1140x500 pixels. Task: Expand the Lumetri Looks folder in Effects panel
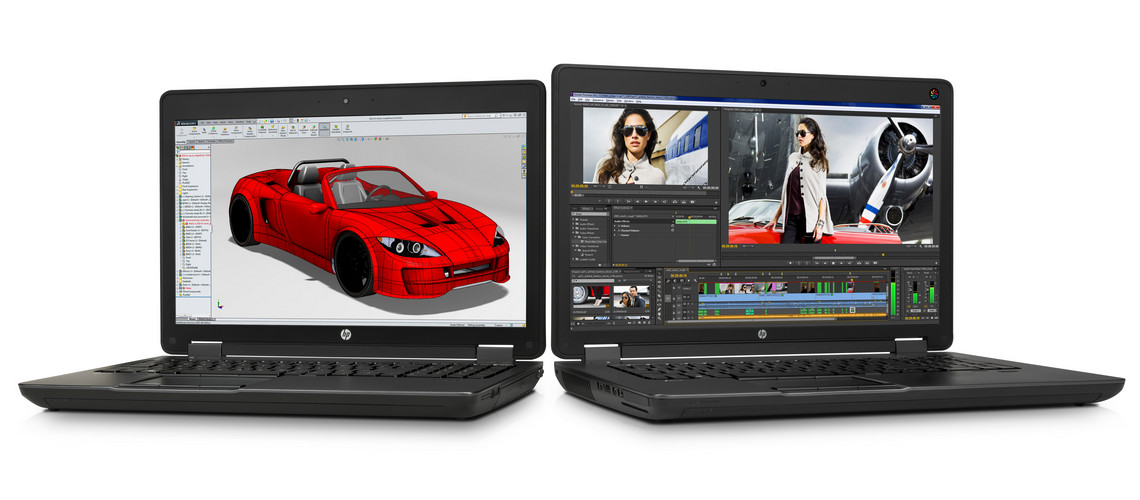point(573,259)
